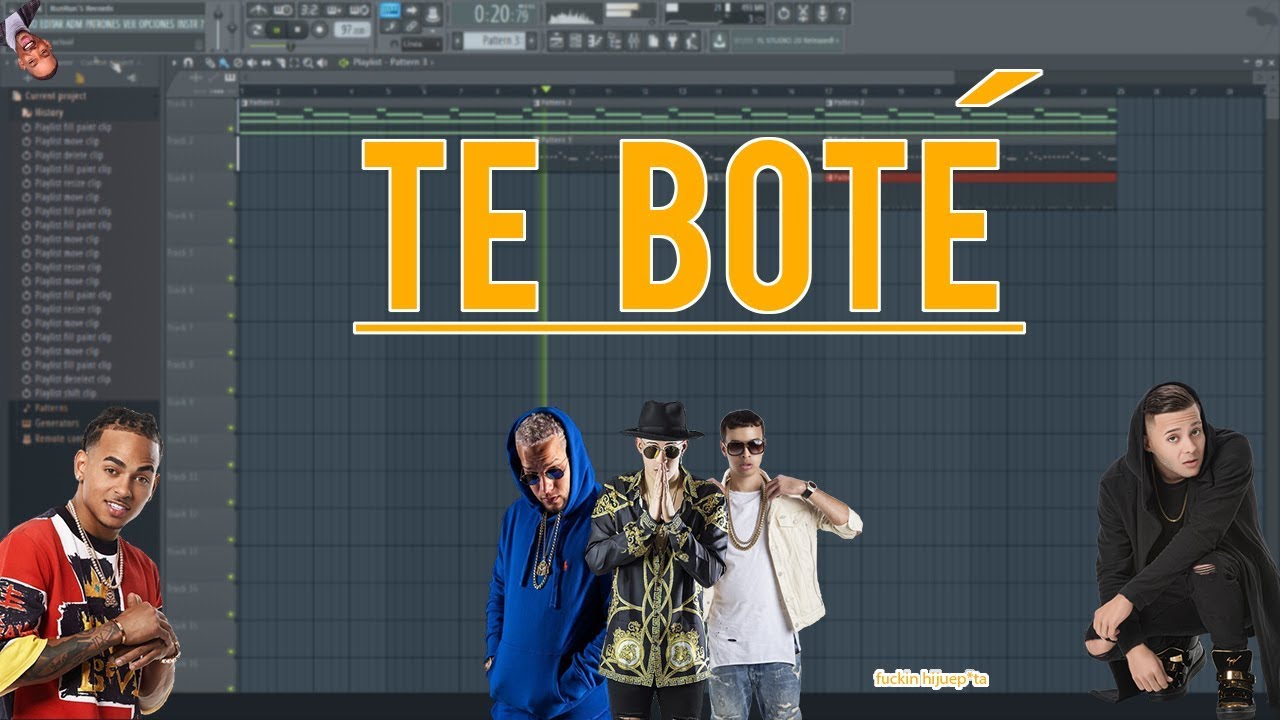Mute Track 6 using its green LED
This screenshot has height=720, width=1280.
pyautogui.click(x=232, y=316)
